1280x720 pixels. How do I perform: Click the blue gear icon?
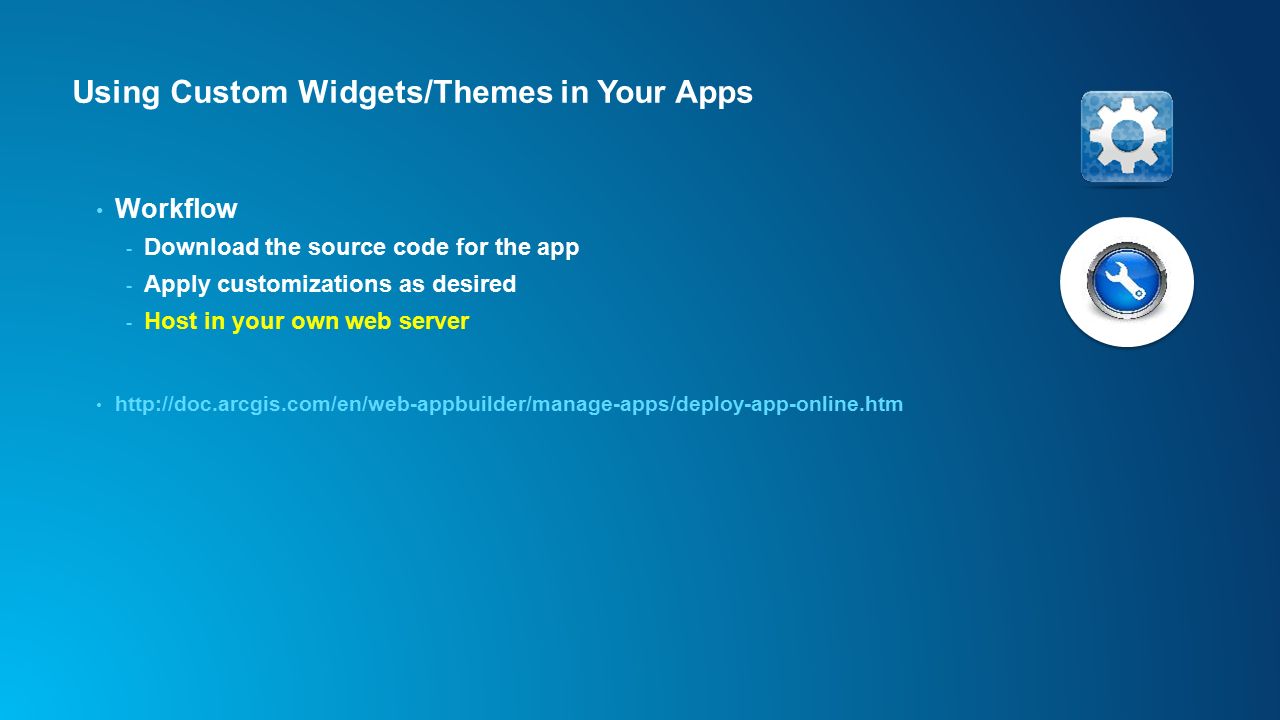point(1127,137)
